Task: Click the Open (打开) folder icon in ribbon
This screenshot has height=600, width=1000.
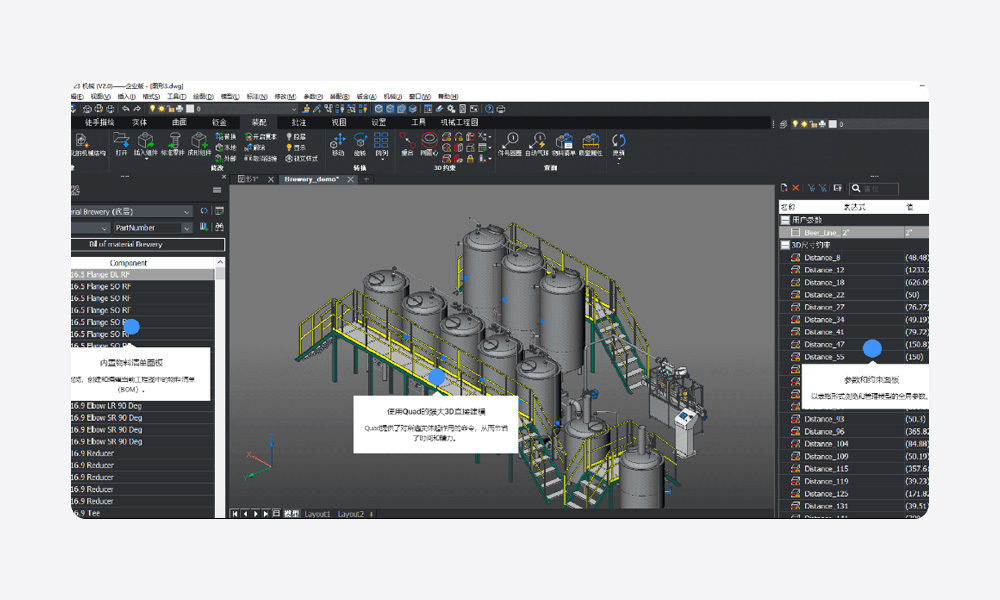Action: tap(121, 140)
